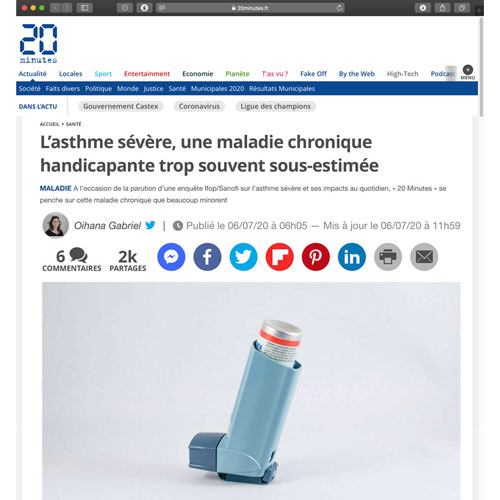Show Safari tab overview

pyautogui.click(x=462, y=8)
